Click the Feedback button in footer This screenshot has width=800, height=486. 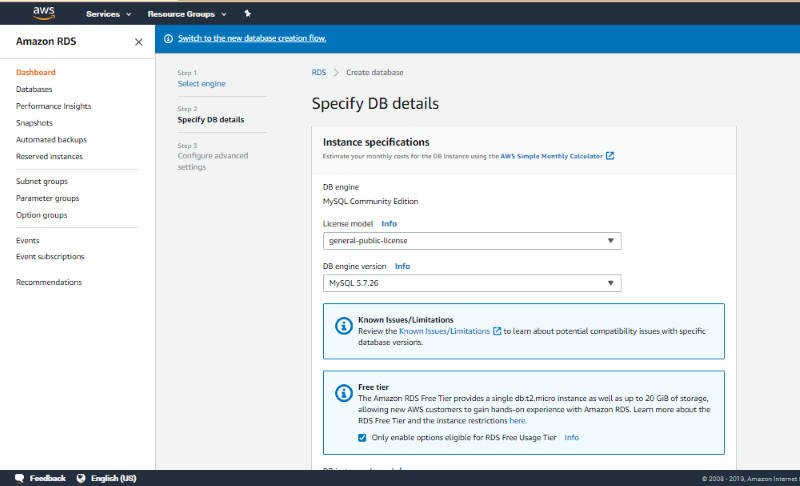pyautogui.click(x=47, y=478)
